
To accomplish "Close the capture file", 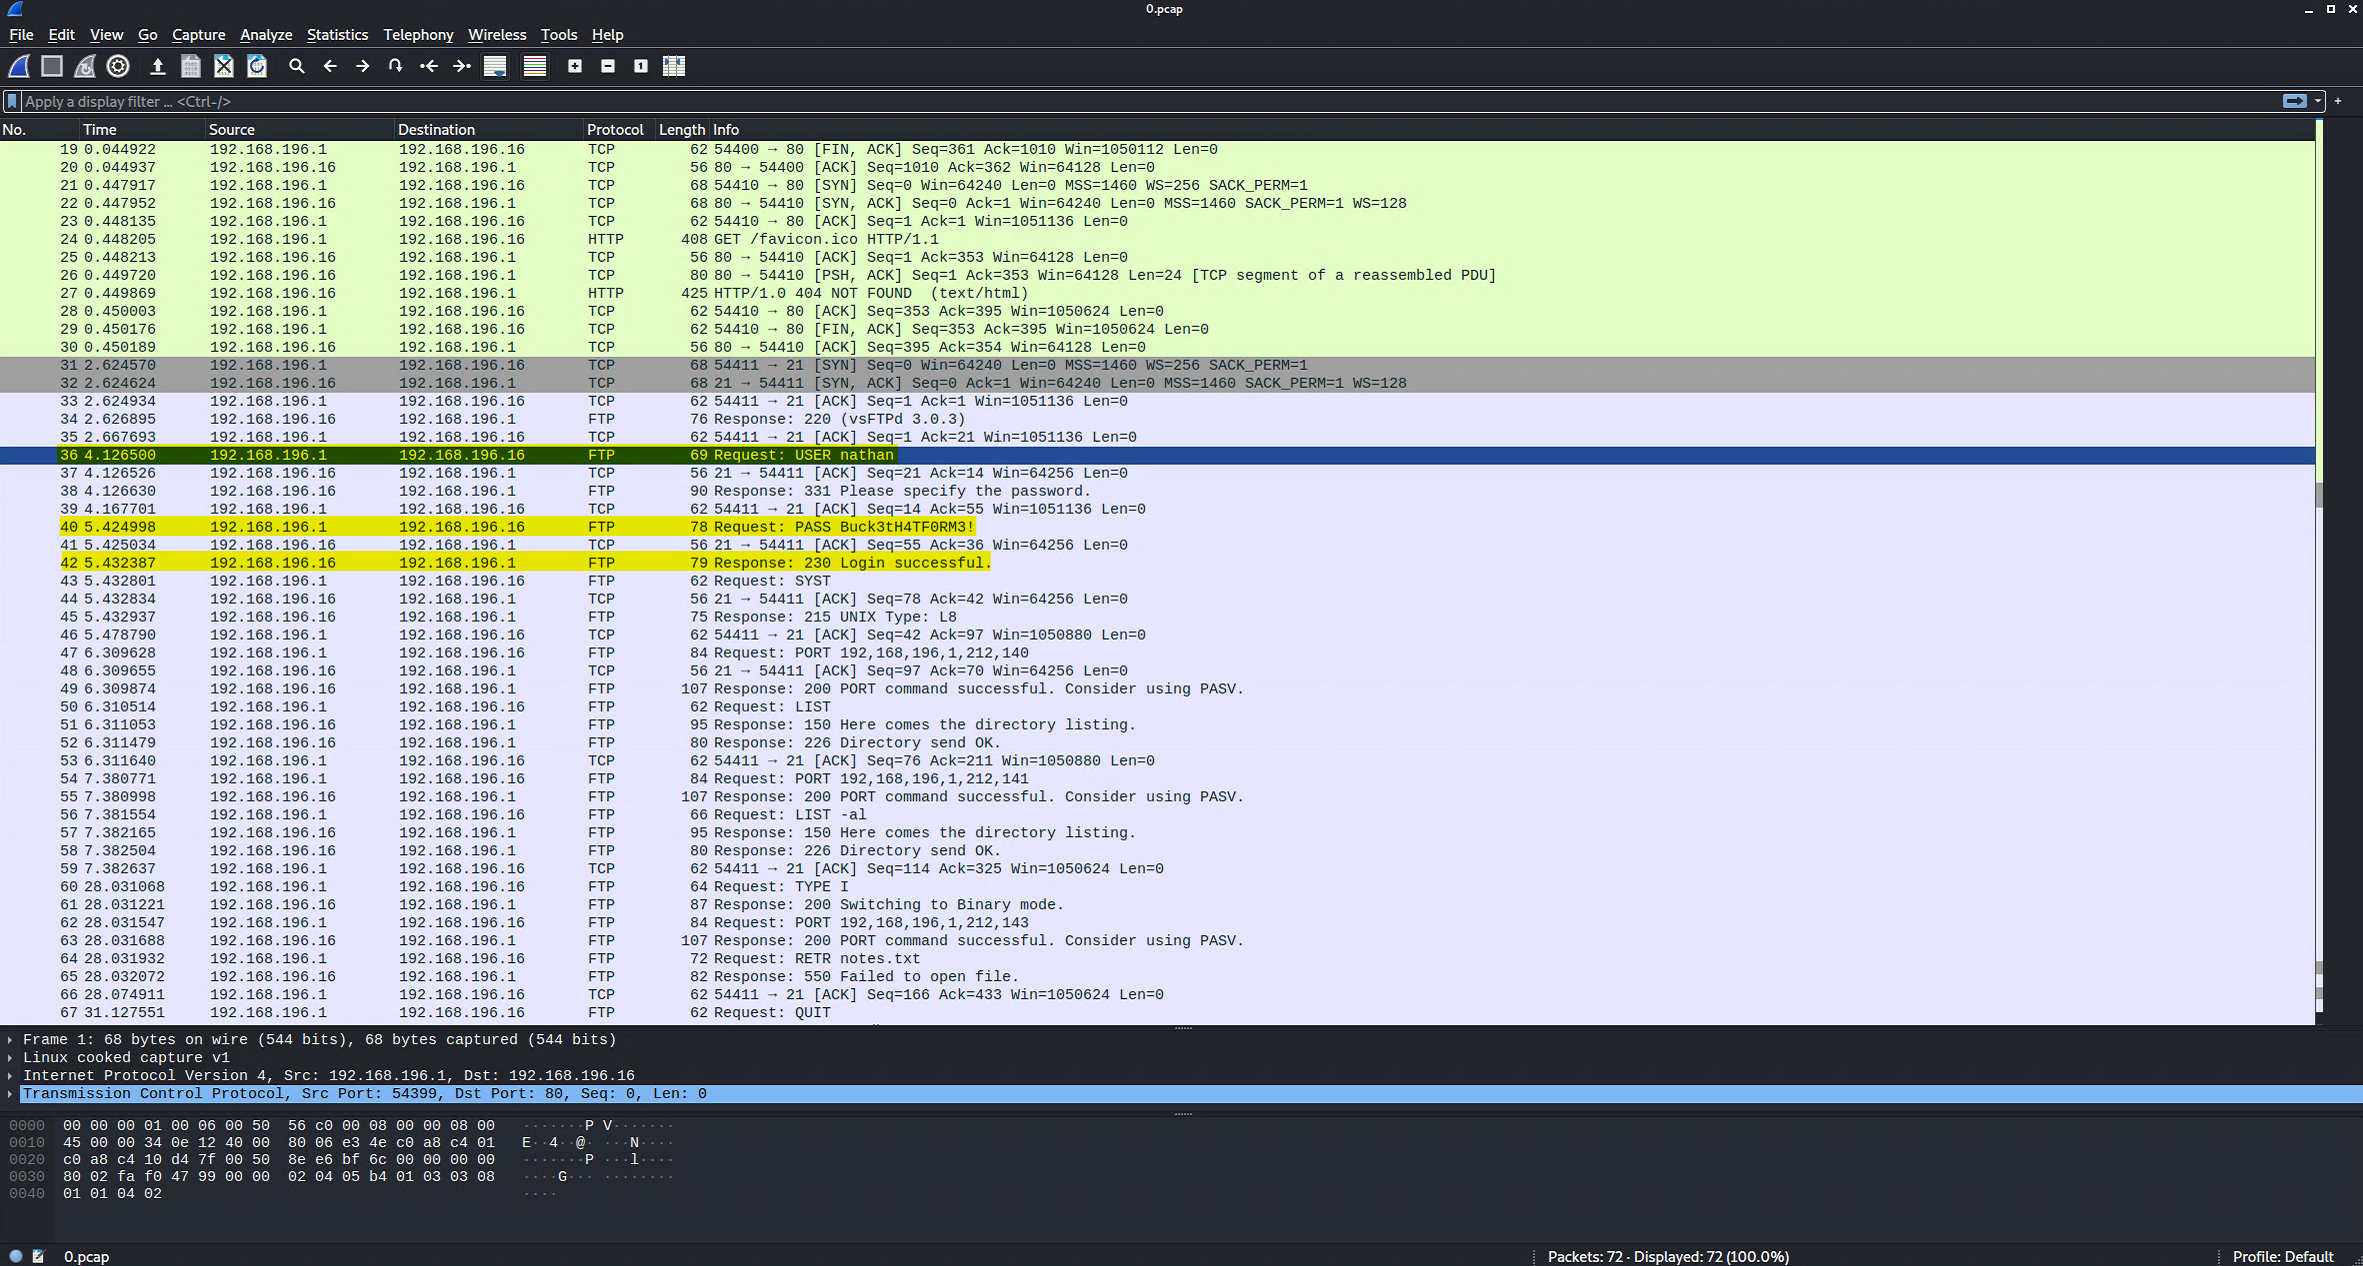I will coord(224,66).
